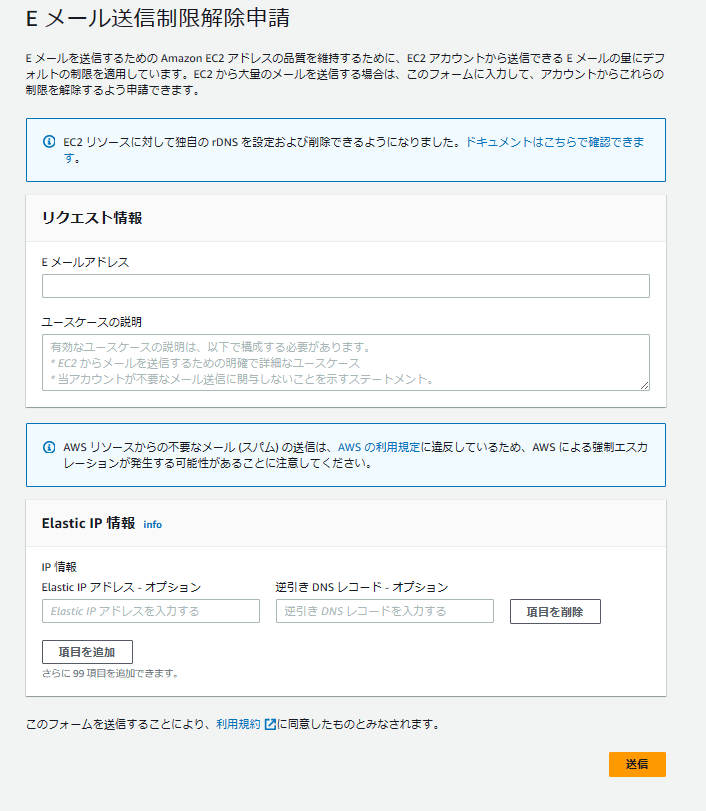Image resolution: width=706 pixels, height=811 pixels.
Task: Click the Elastic IP アドレス input field
Action: (x=151, y=611)
